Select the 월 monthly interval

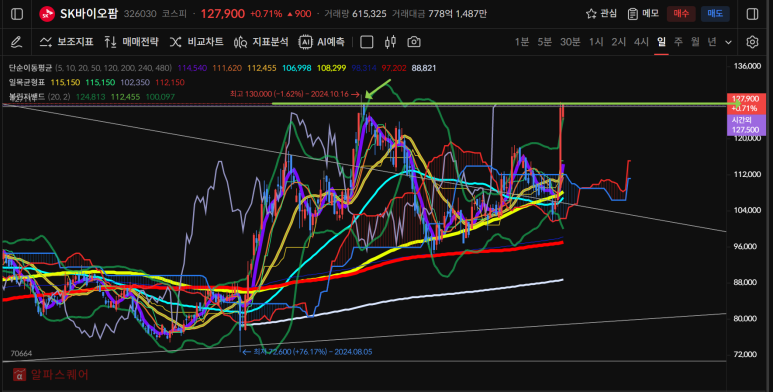pyautogui.click(x=695, y=42)
